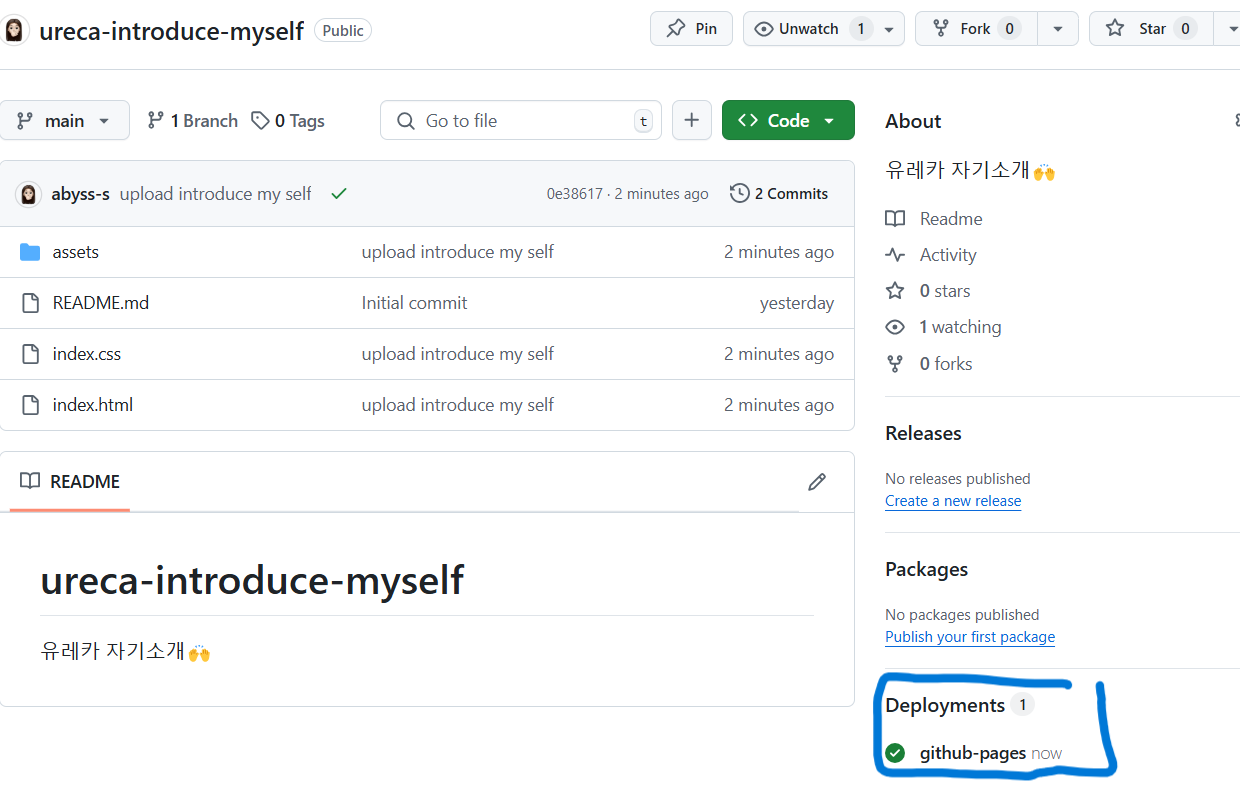Fork this repository

click(x=975, y=29)
